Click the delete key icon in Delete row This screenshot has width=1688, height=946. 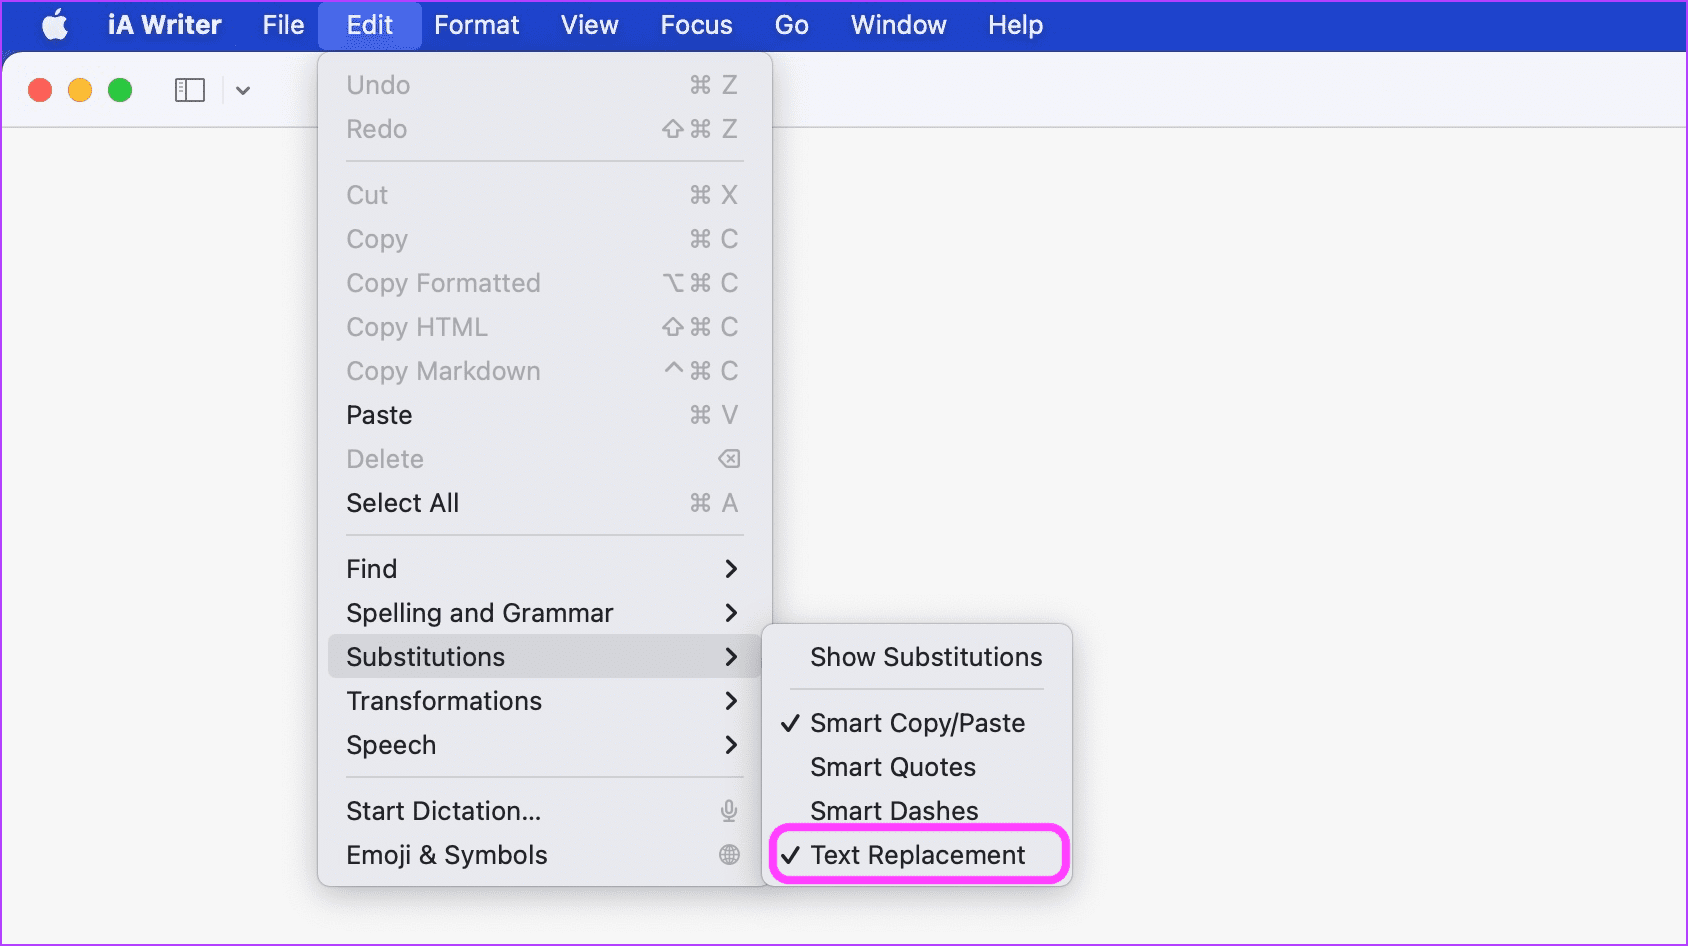pyautogui.click(x=729, y=459)
